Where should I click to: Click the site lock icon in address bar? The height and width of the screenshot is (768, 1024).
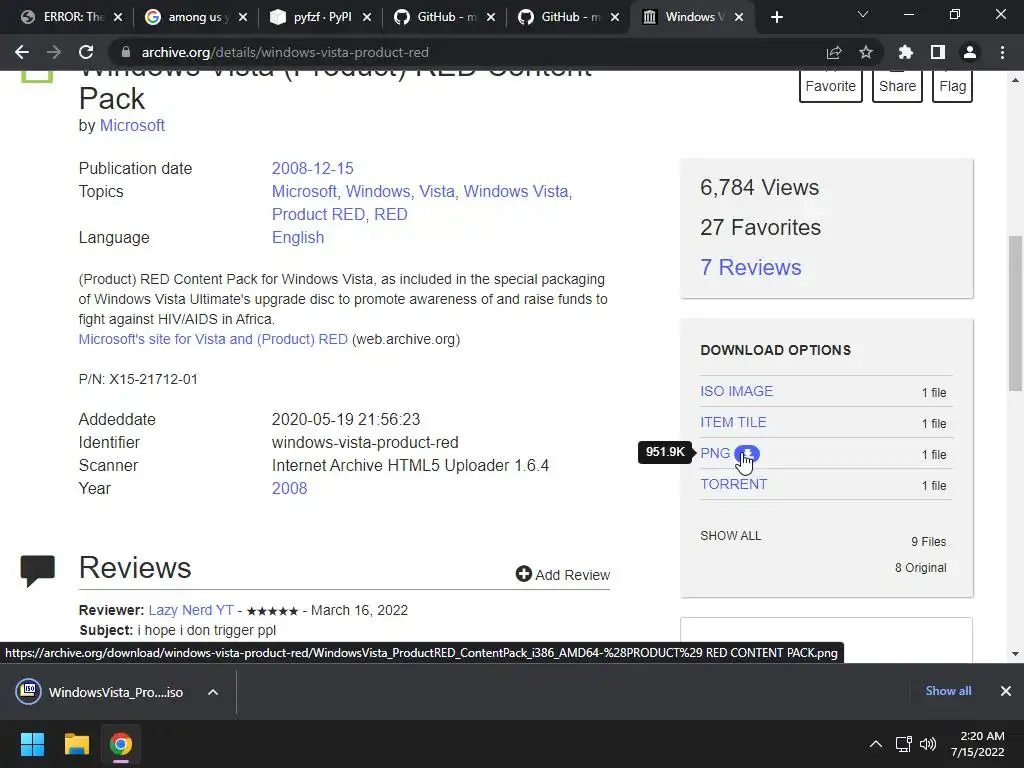click(x=126, y=52)
